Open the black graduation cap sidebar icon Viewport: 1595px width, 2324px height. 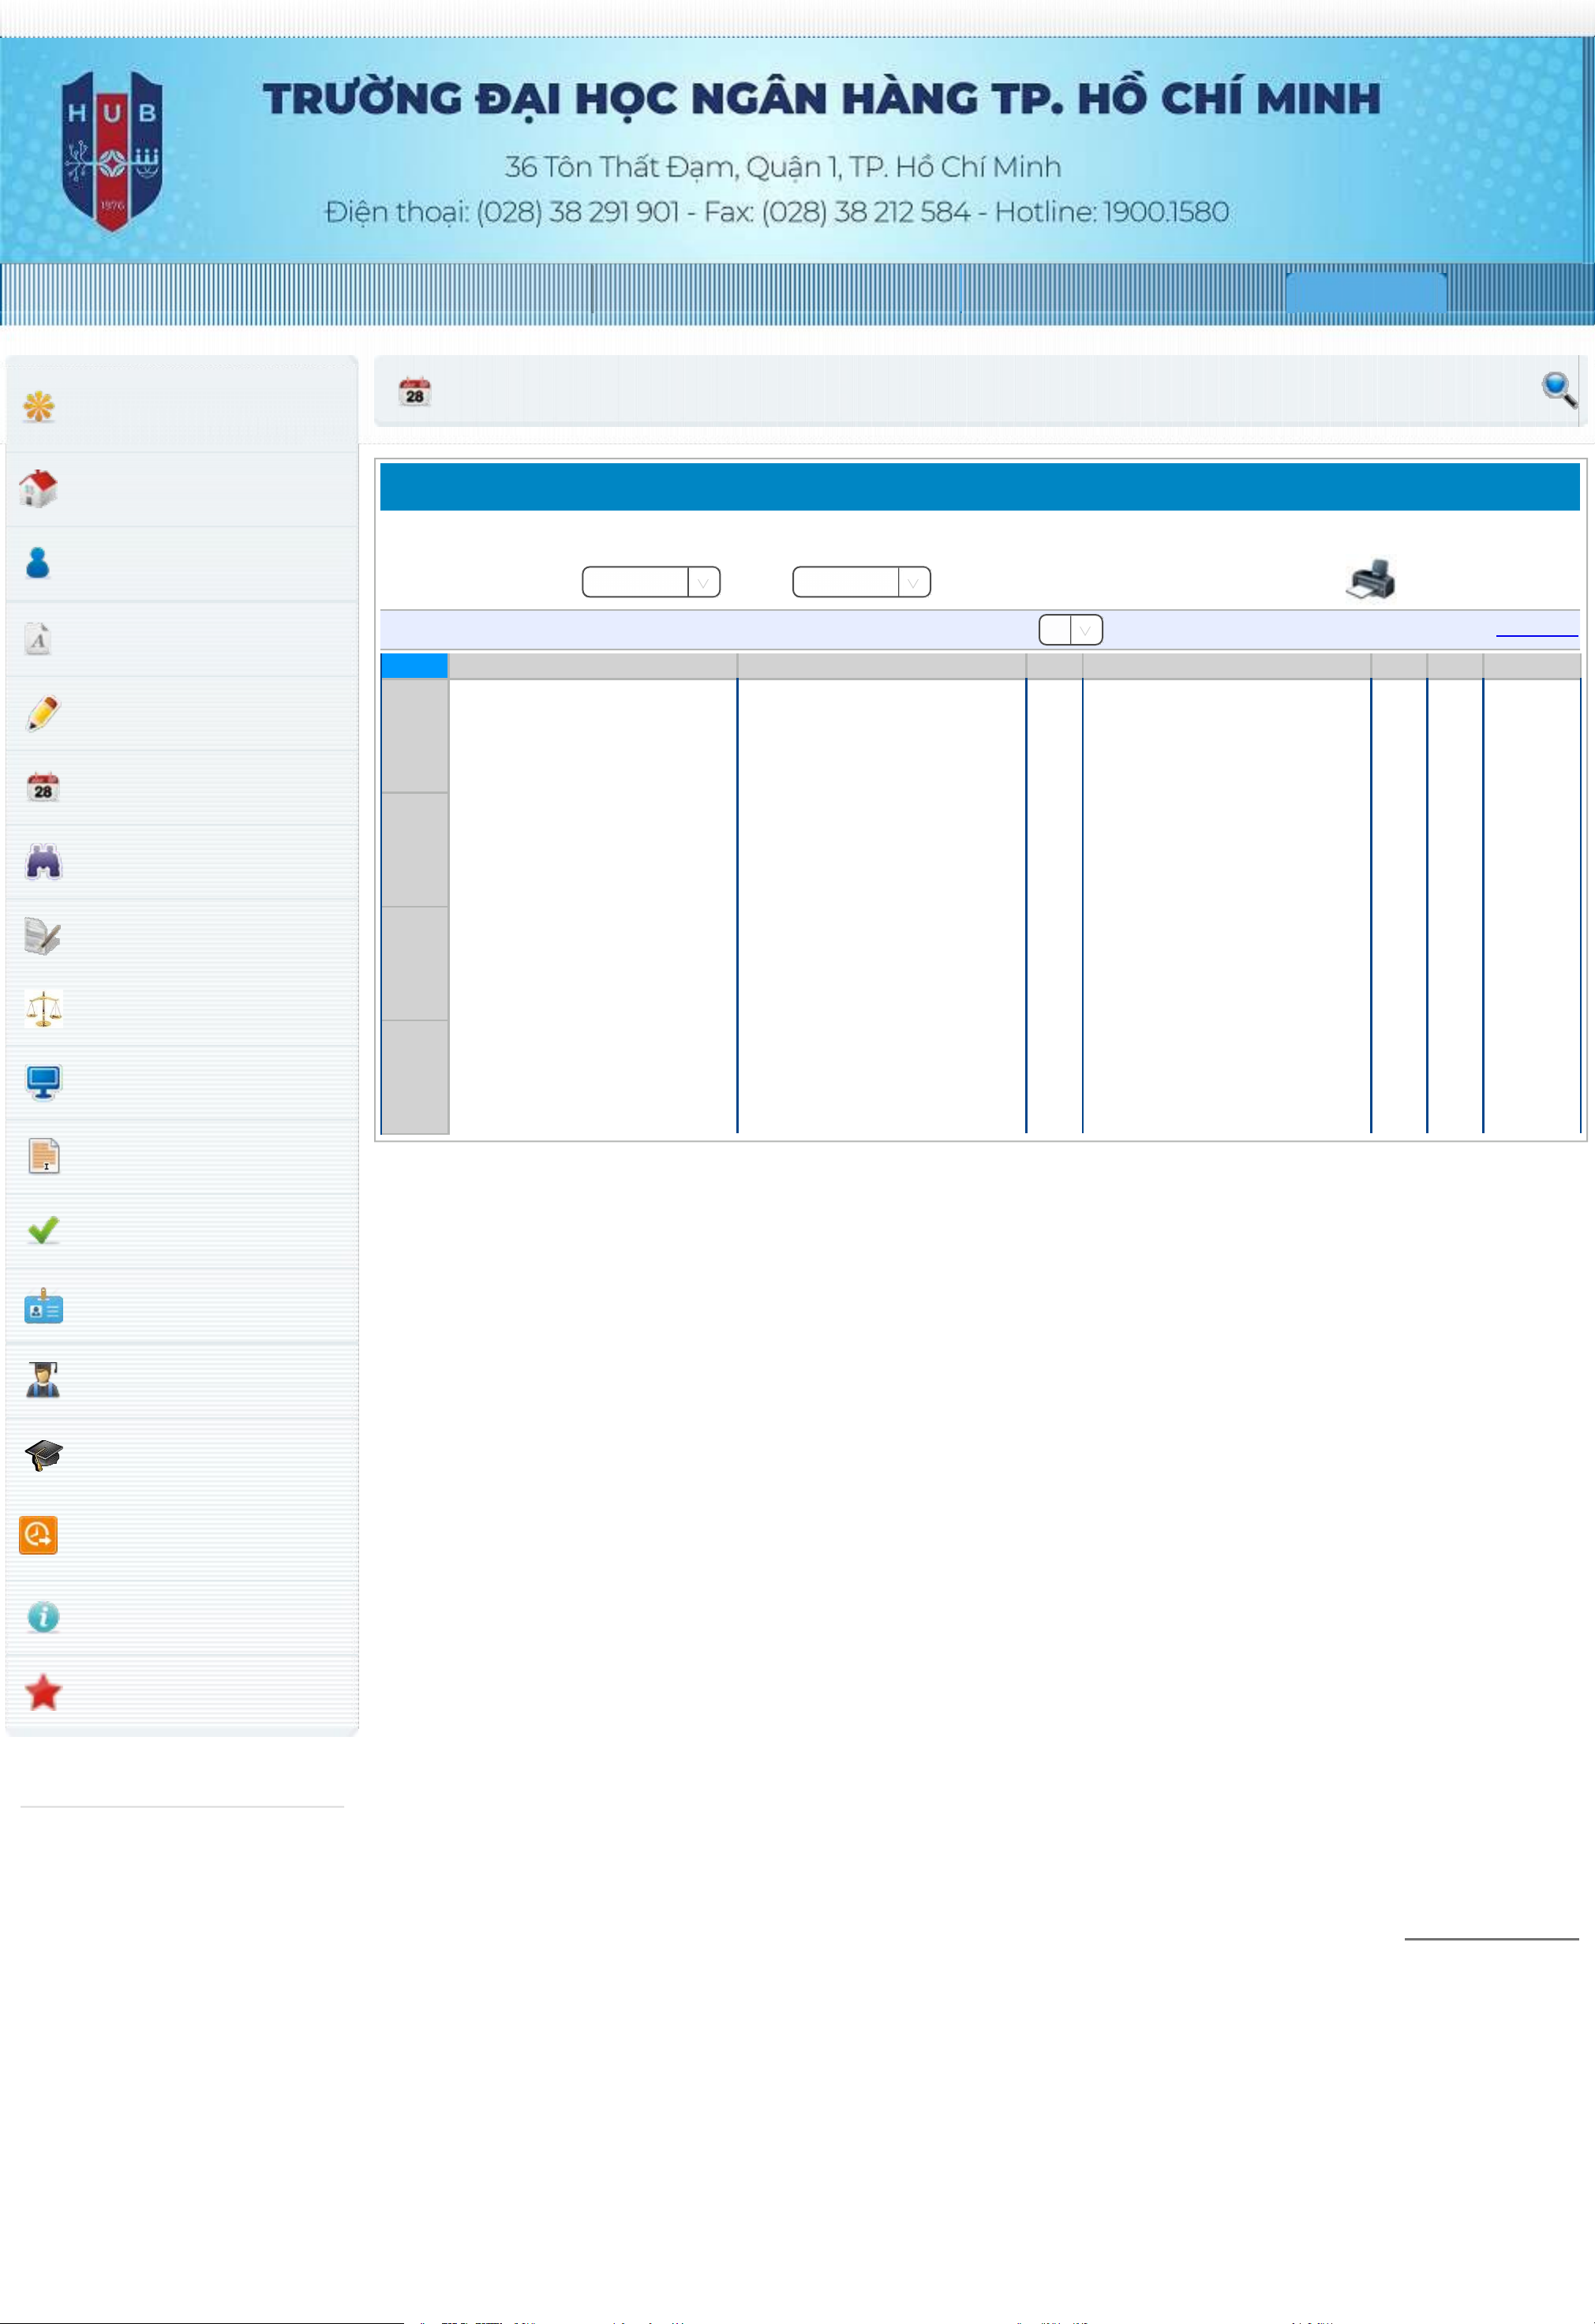(x=43, y=1455)
